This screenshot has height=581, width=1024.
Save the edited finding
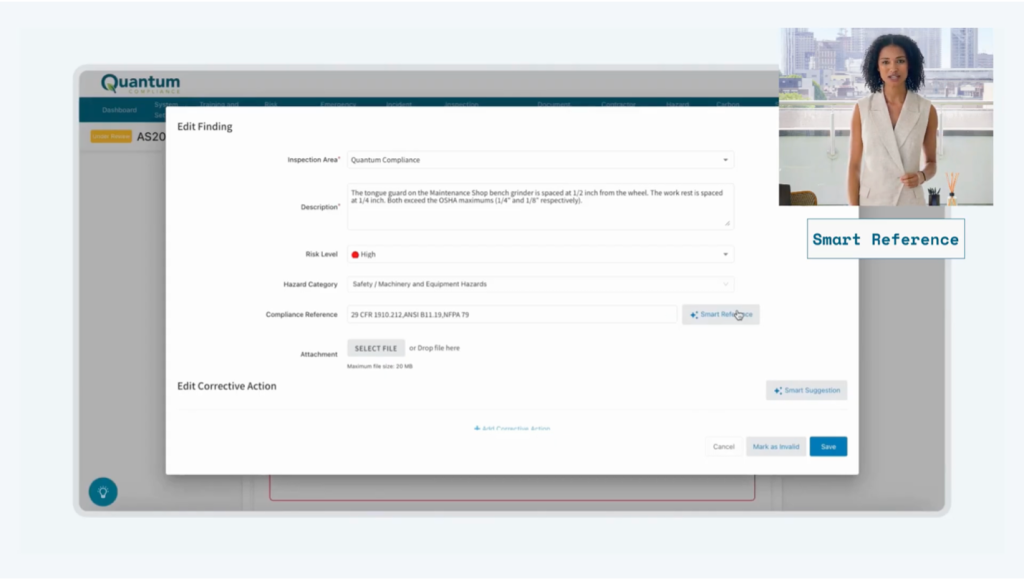[828, 447]
